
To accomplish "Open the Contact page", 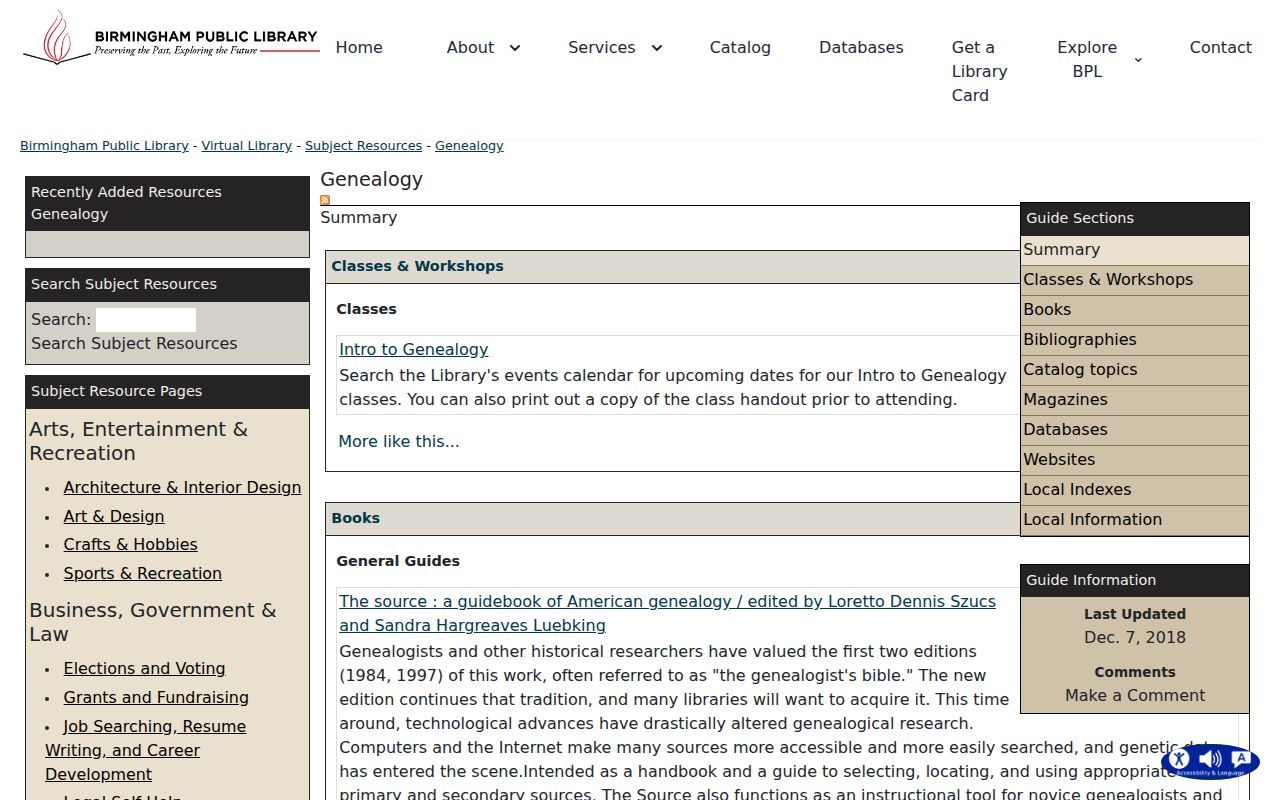I will click(x=1220, y=47).
